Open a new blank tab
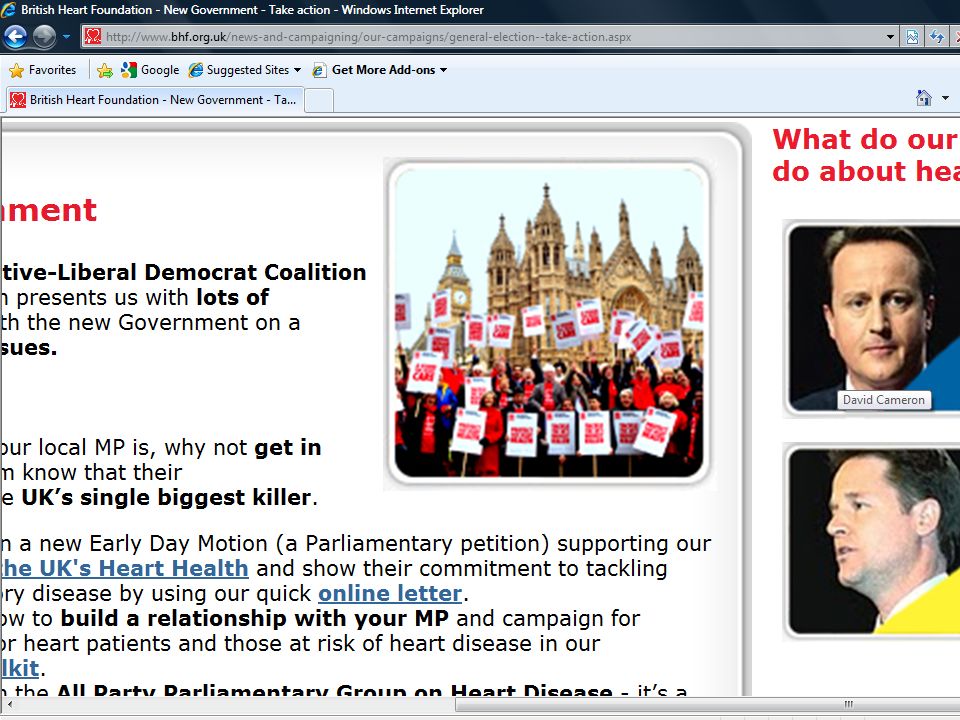This screenshot has height=720, width=960. 319,100
